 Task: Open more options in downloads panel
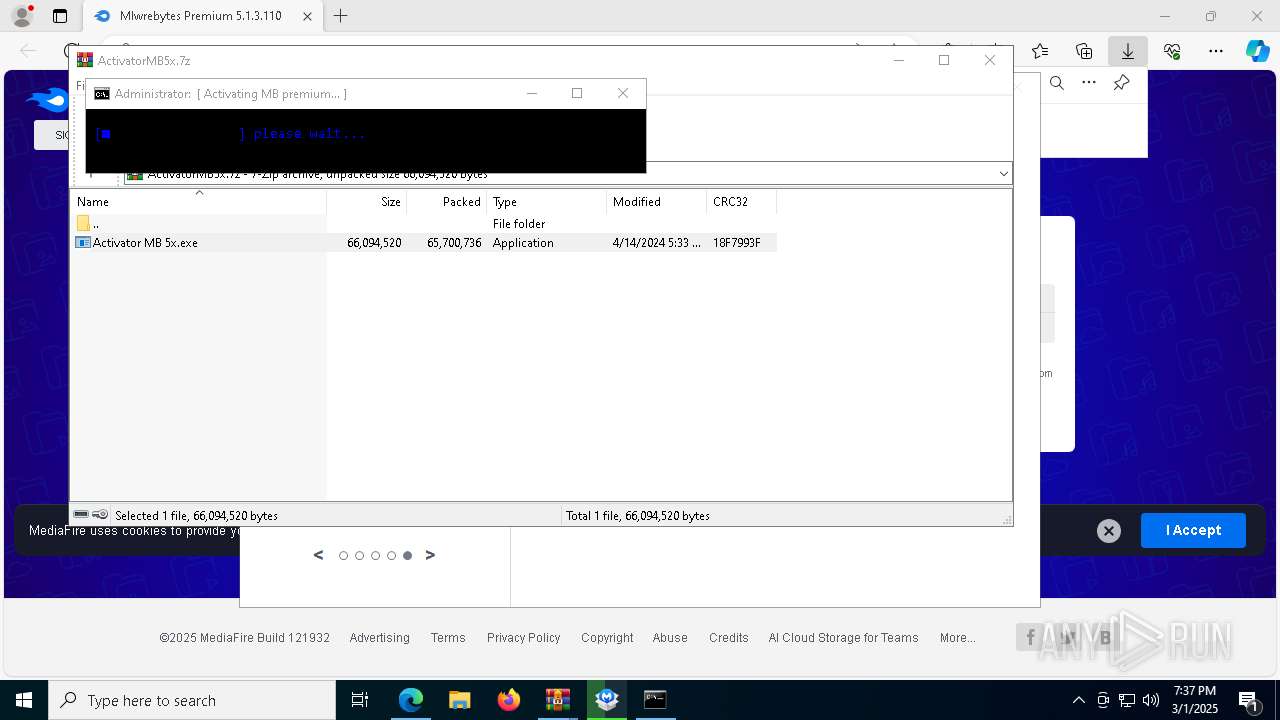pos(1089,83)
